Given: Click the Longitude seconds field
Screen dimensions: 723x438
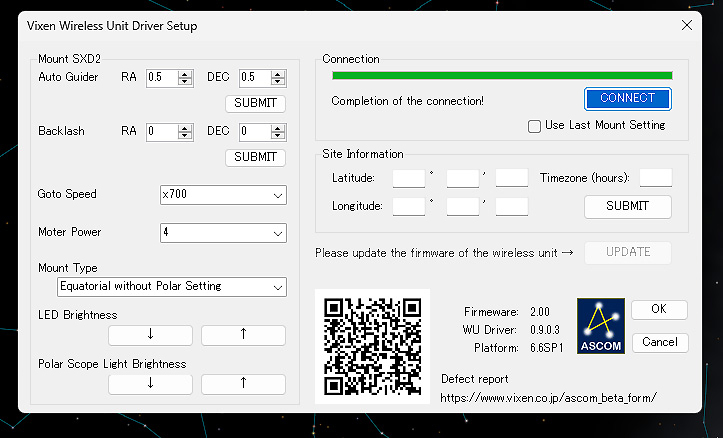Looking at the screenshot, I should coord(512,207).
